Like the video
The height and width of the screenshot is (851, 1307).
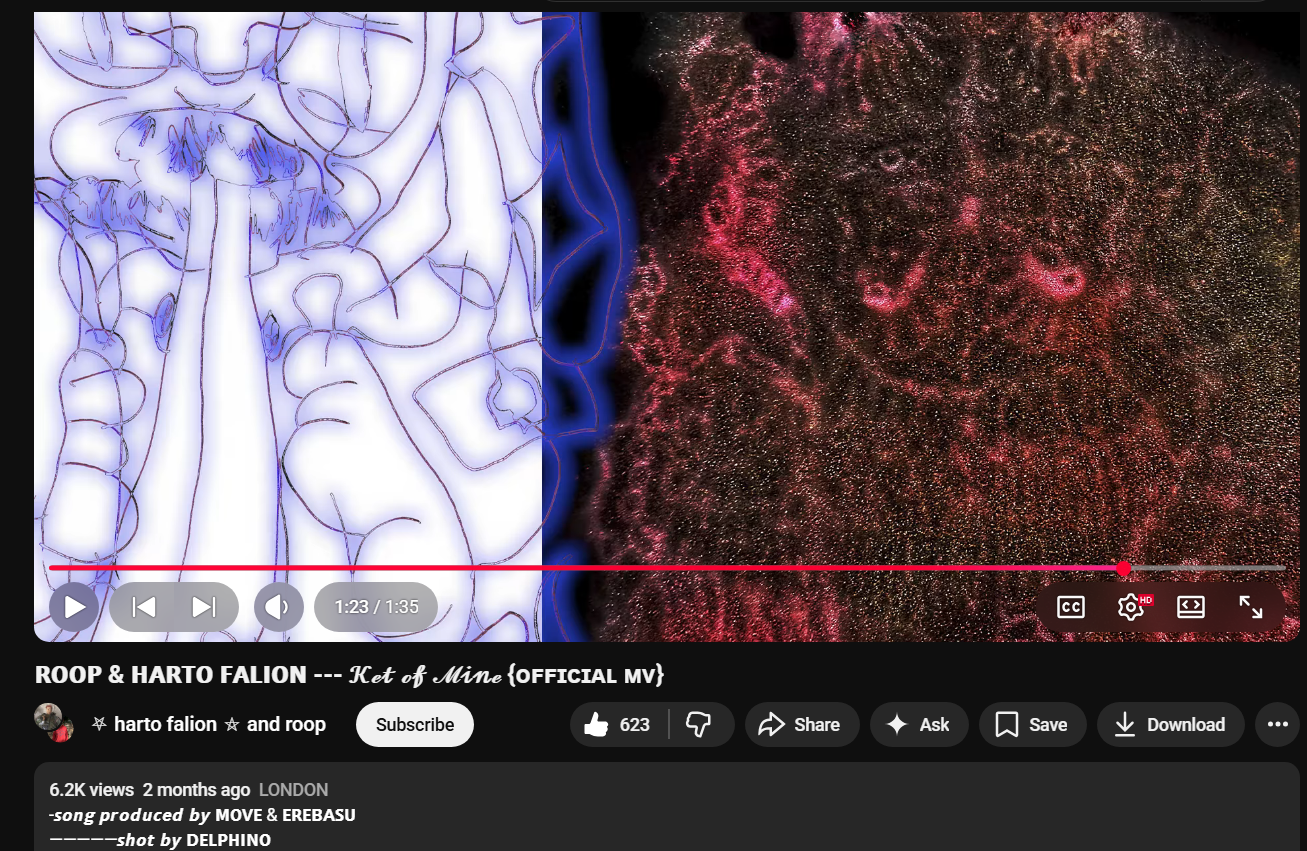point(618,724)
